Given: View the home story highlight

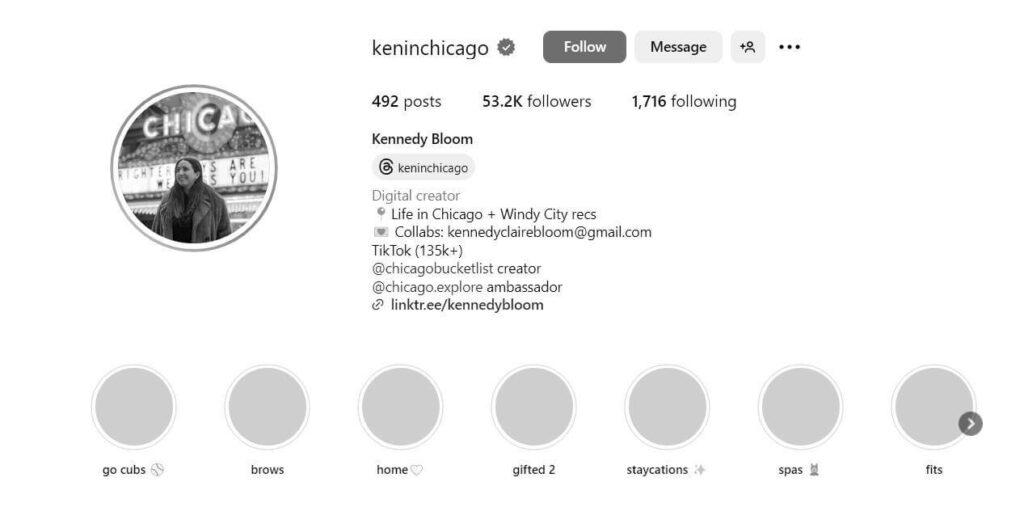Looking at the screenshot, I should [x=400, y=406].
